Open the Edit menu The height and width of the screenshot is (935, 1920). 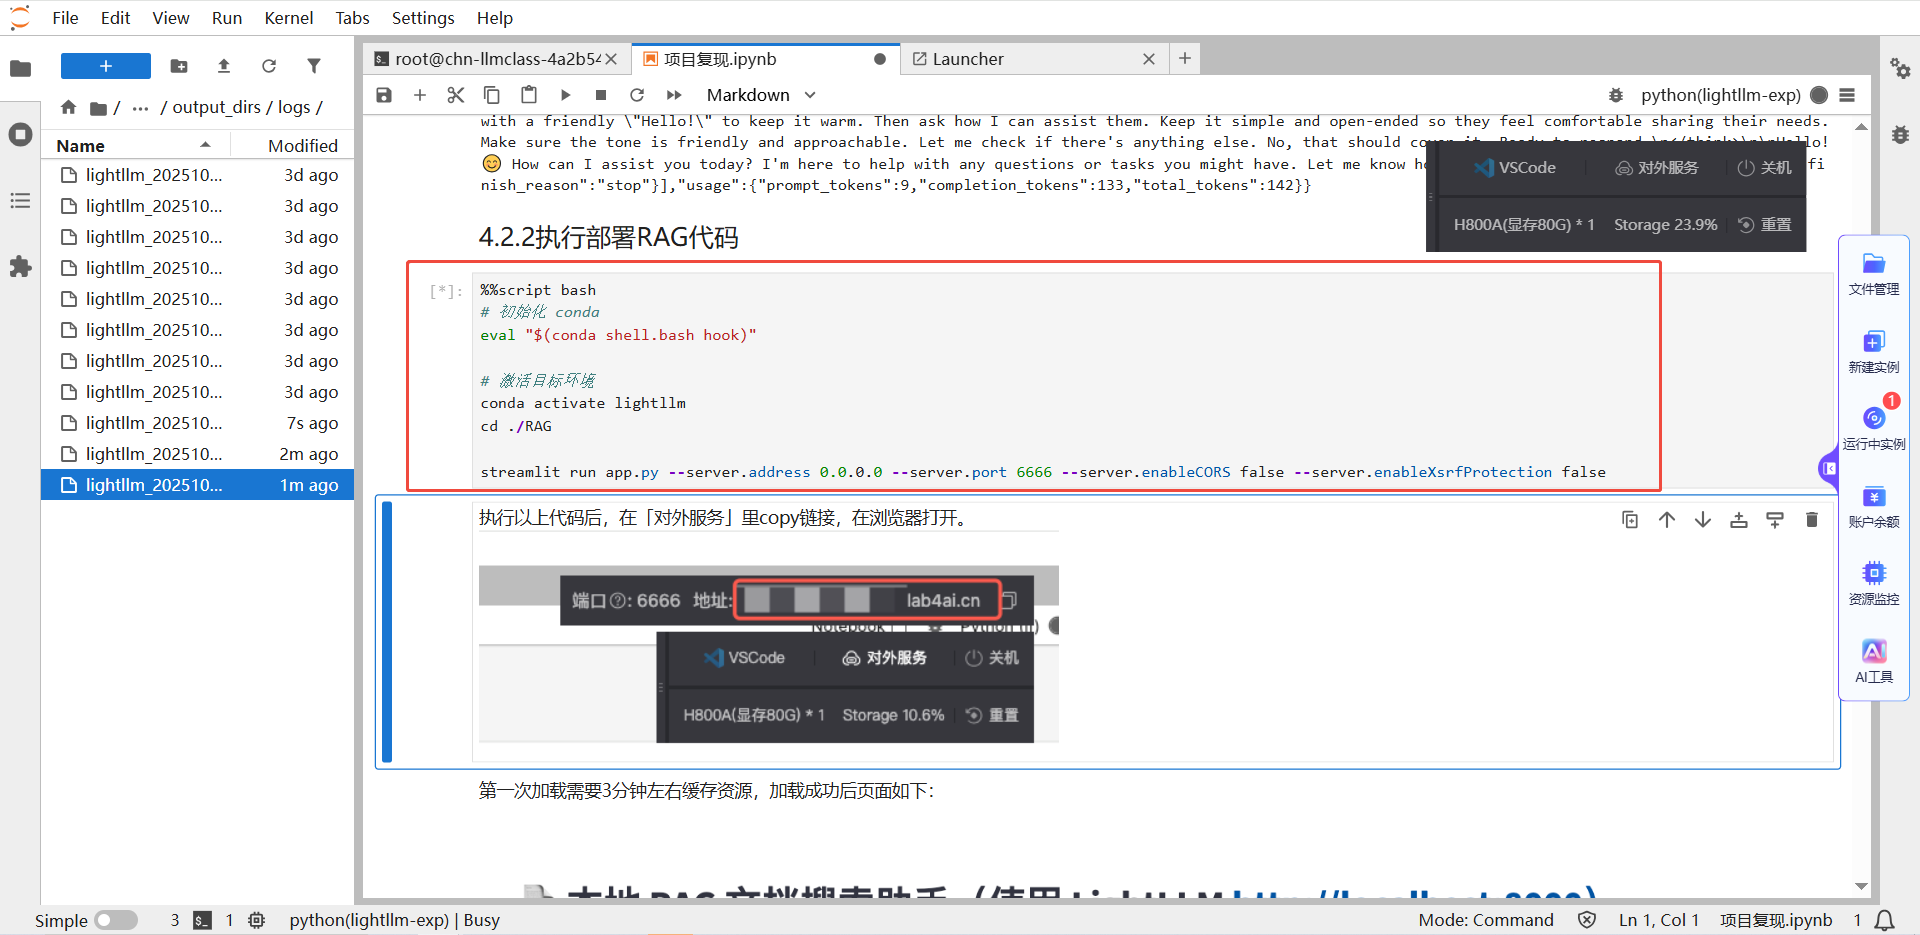click(115, 18)
